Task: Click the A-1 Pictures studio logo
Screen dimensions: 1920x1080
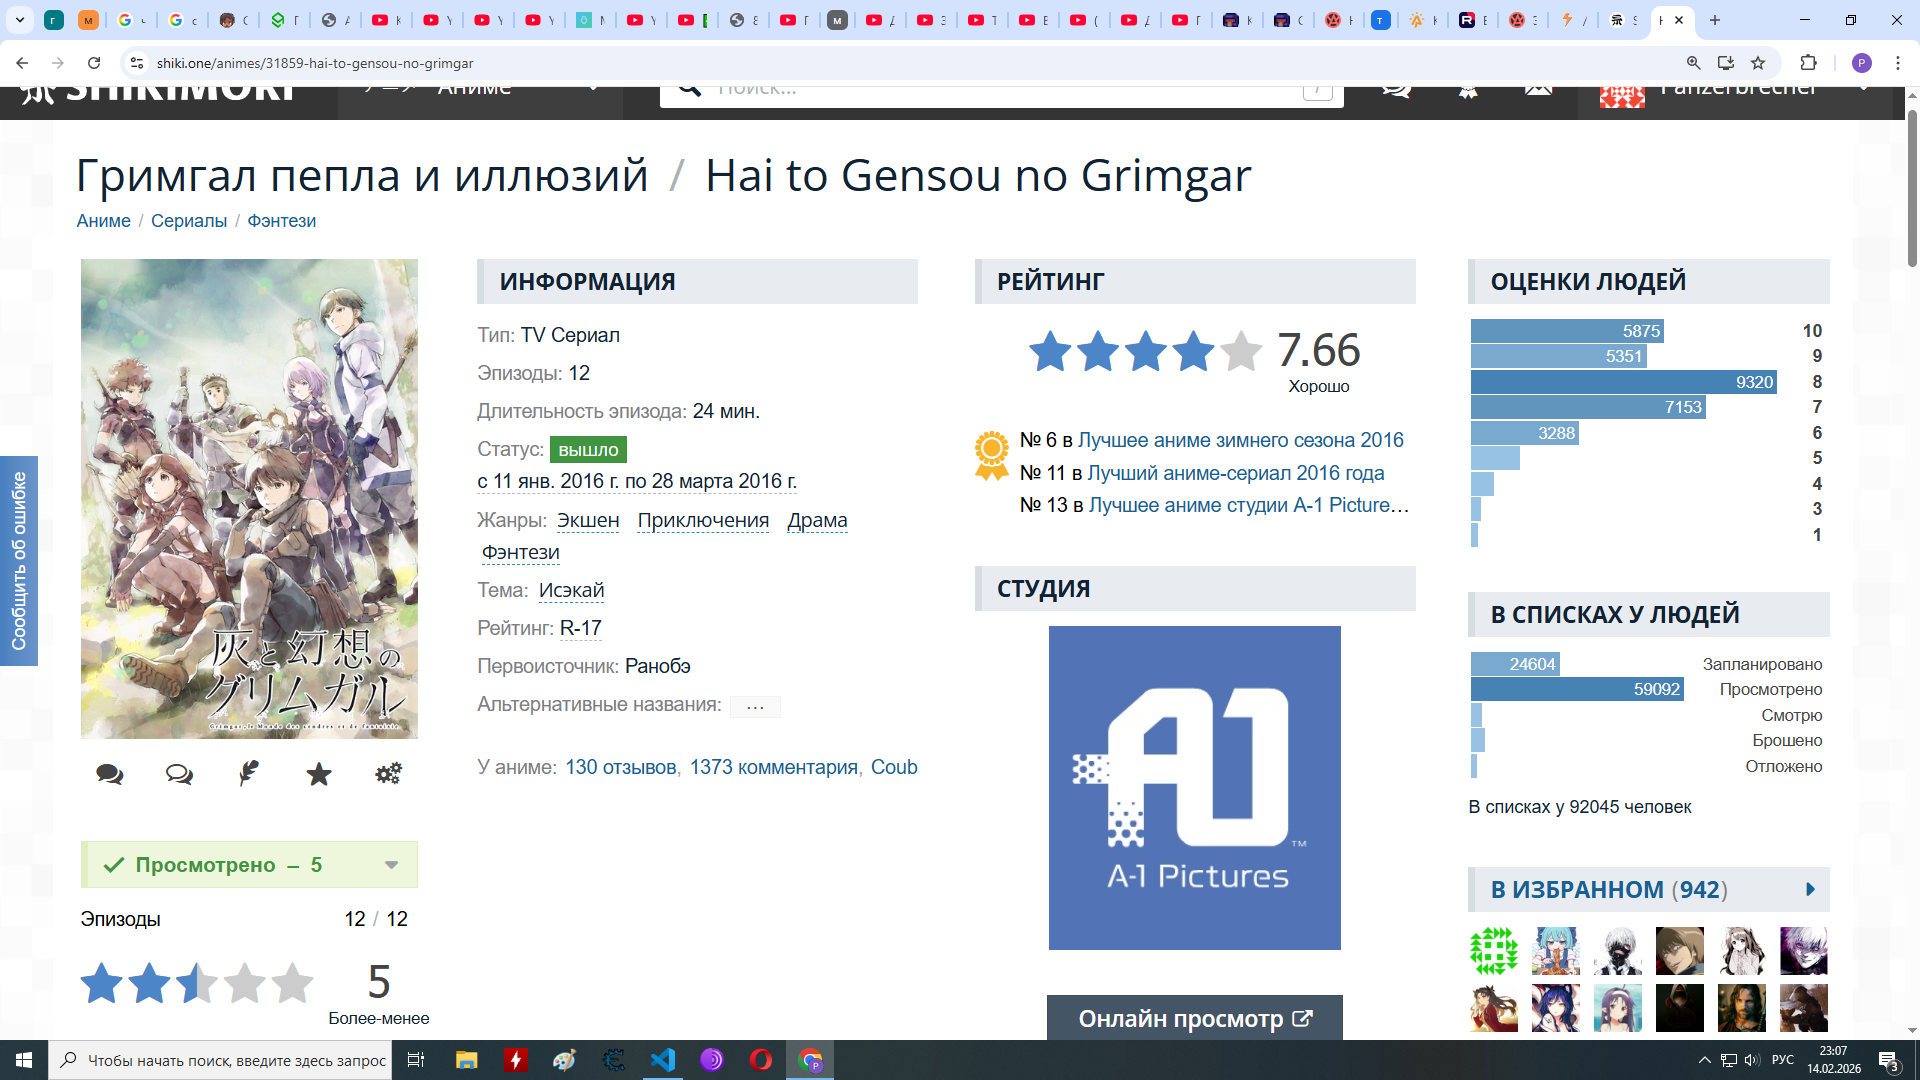Action: point(1194,788)
